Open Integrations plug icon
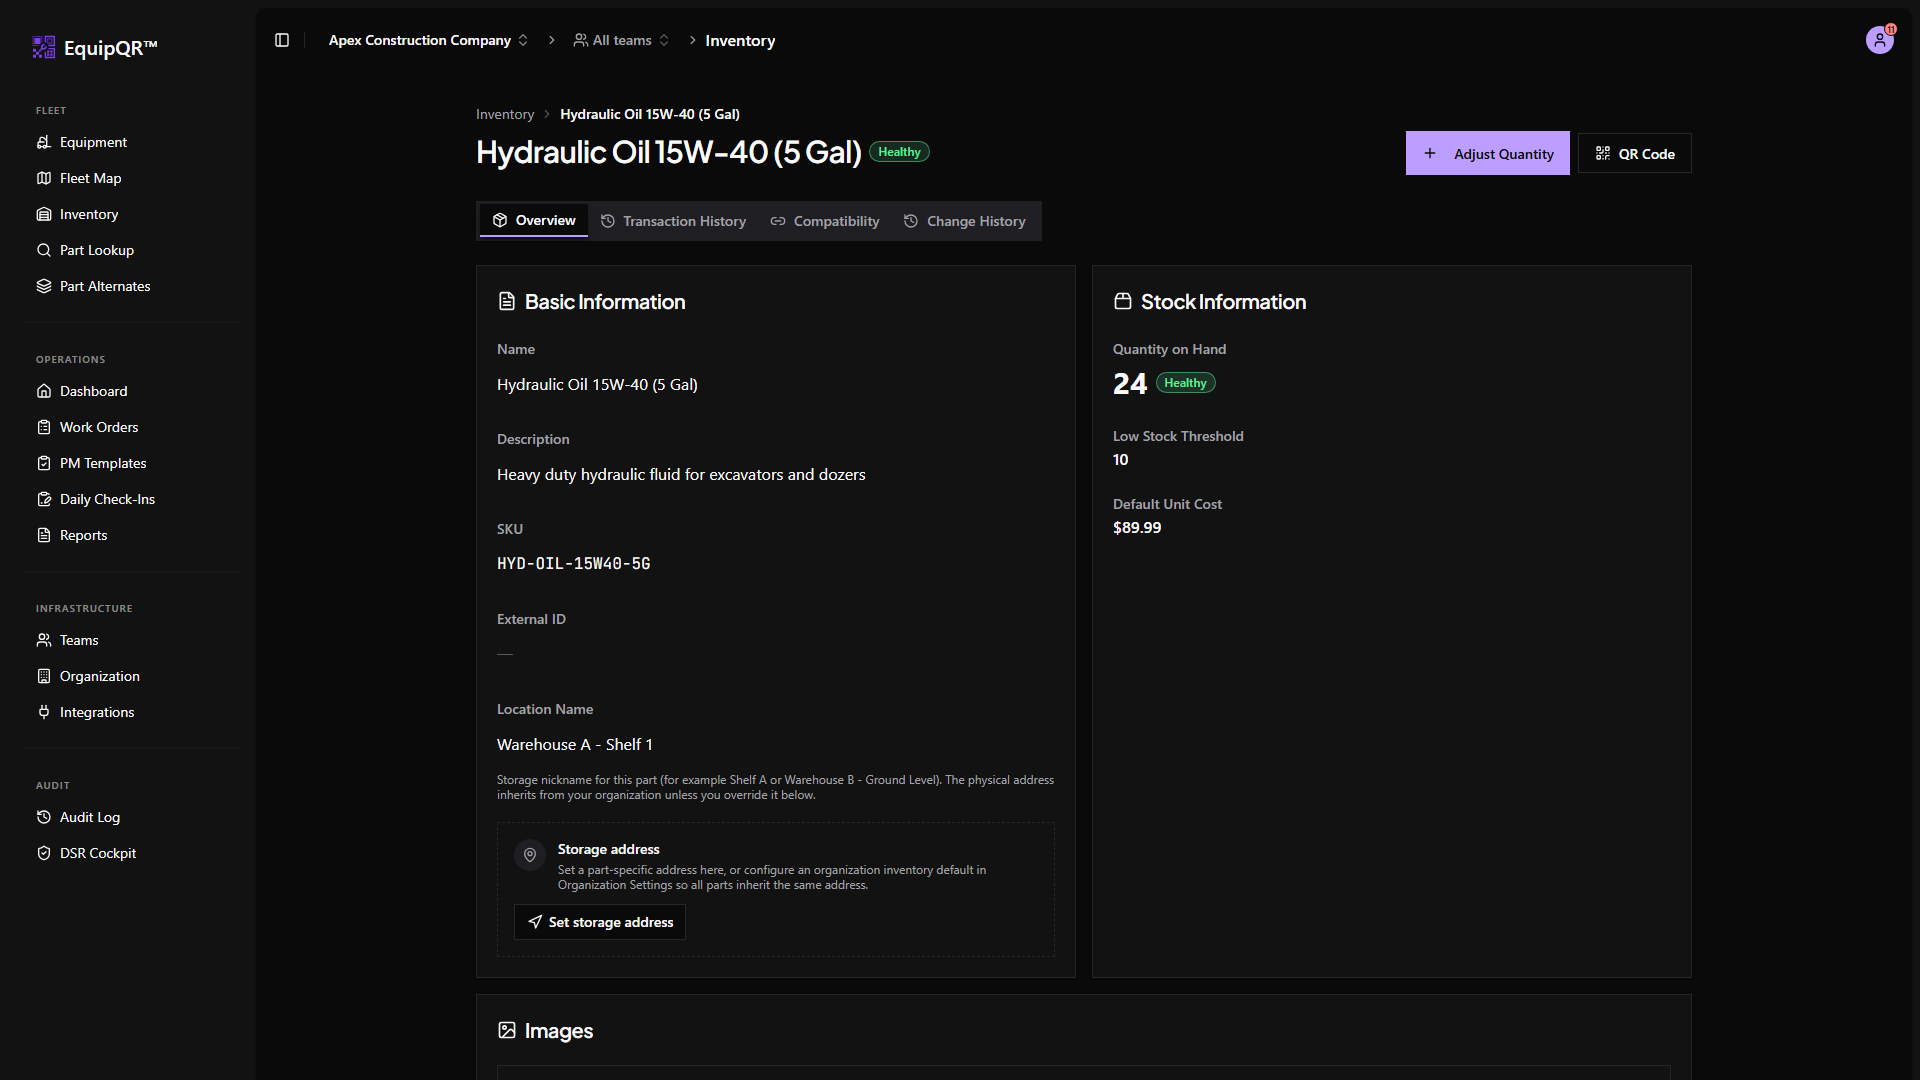Image resolution: width=1920 pixels, height=1080 pixels. tap(44, 712)
